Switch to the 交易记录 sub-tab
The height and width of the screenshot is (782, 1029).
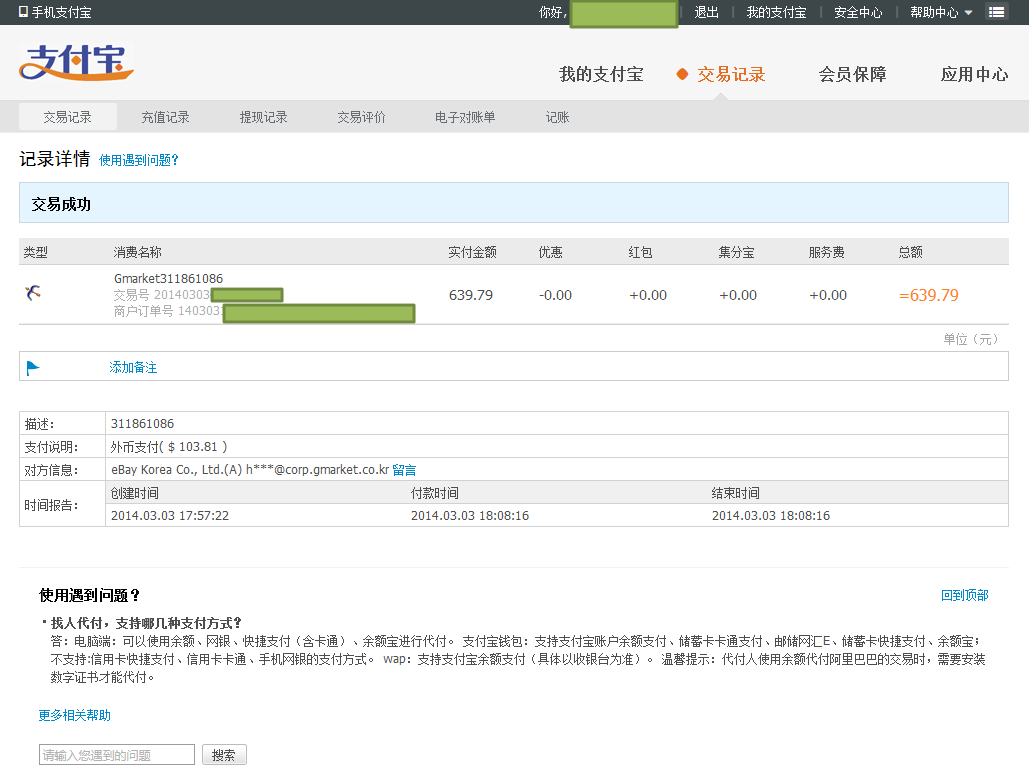[68, 117]
